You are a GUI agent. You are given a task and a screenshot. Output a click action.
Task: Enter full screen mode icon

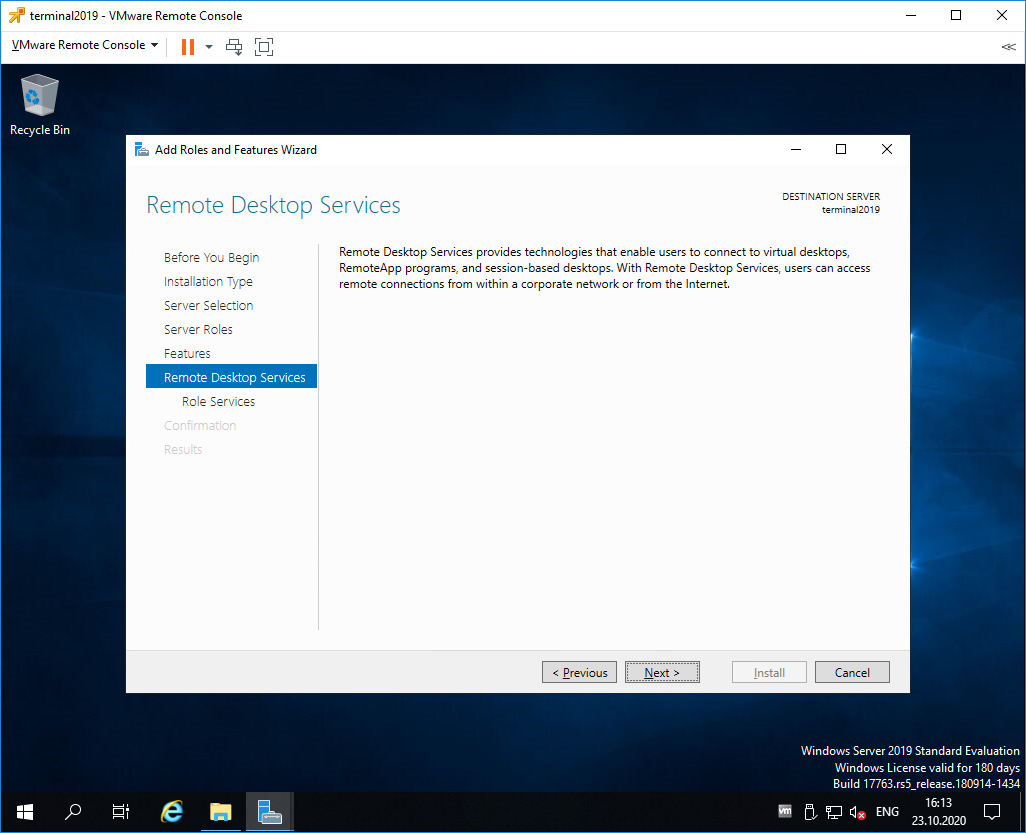tap(264, 46)
